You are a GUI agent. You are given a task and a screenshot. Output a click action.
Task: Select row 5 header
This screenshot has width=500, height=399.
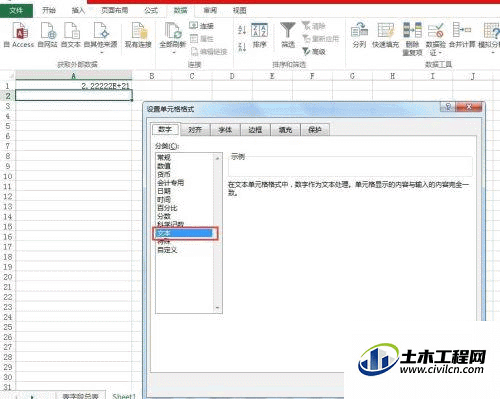pyautogui.click(x=8, y=126)
